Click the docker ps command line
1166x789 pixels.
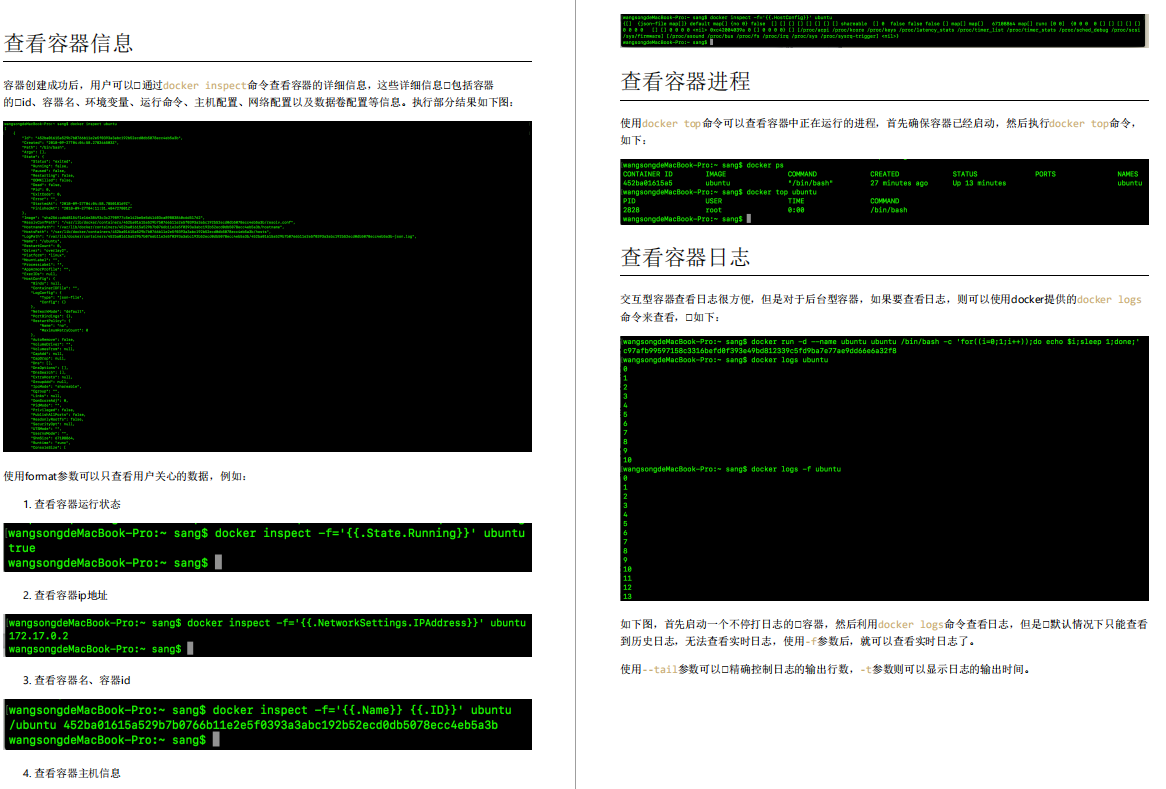[703, 165]
